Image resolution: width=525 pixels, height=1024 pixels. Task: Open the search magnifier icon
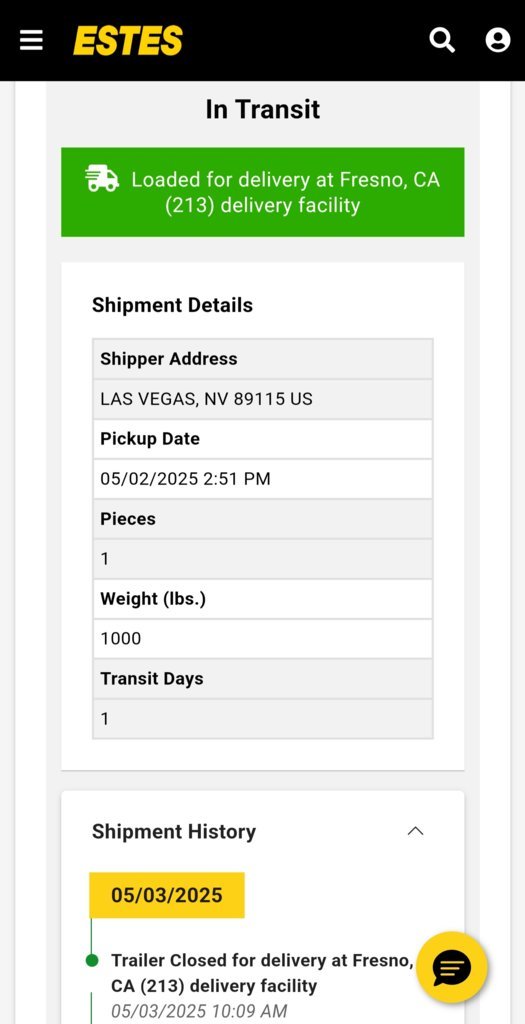(441, 40)
